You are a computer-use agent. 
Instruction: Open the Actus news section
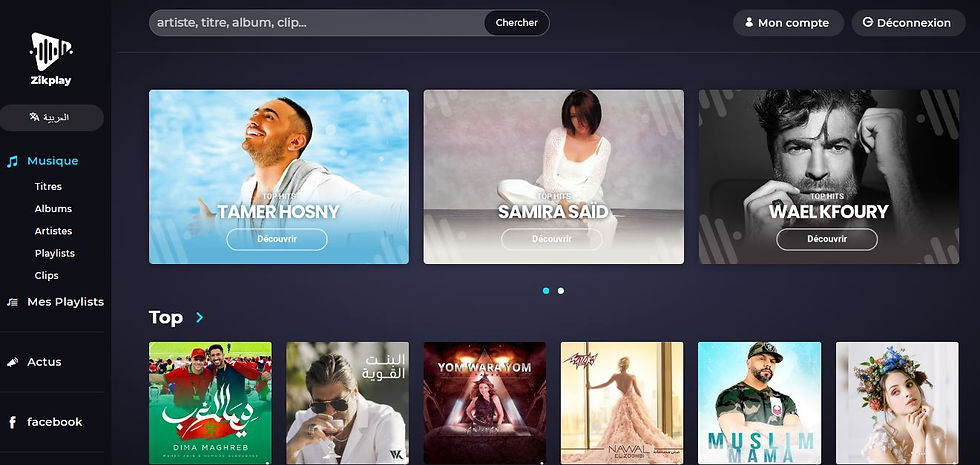(44, 362)
